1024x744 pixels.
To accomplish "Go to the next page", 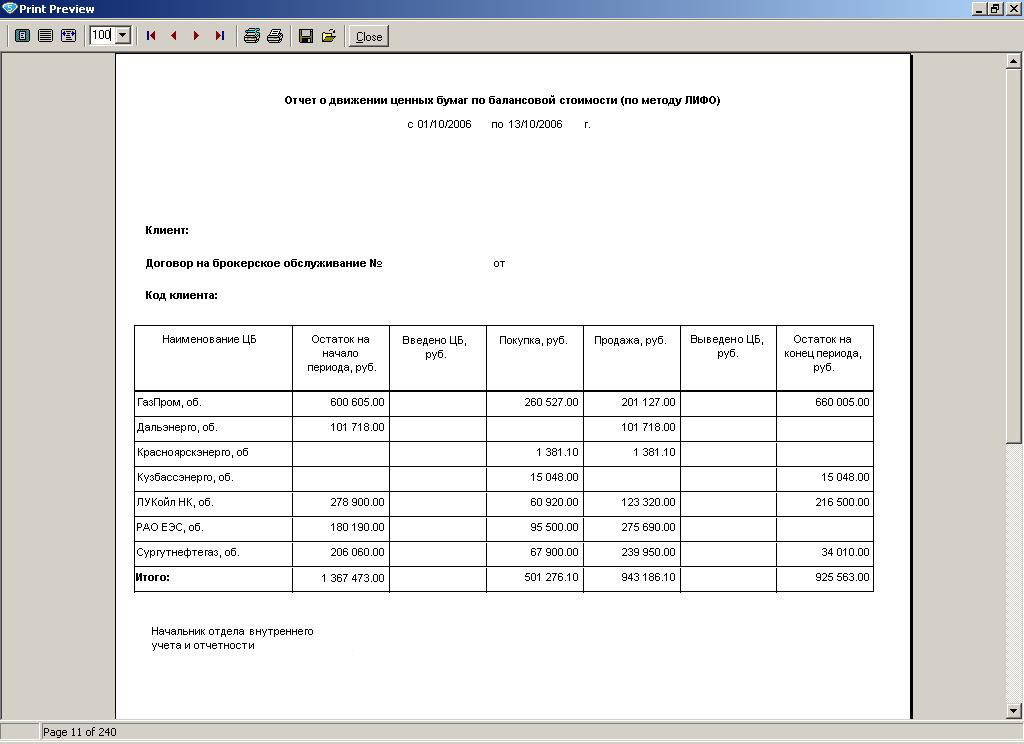I will click(x=197, y=35).
